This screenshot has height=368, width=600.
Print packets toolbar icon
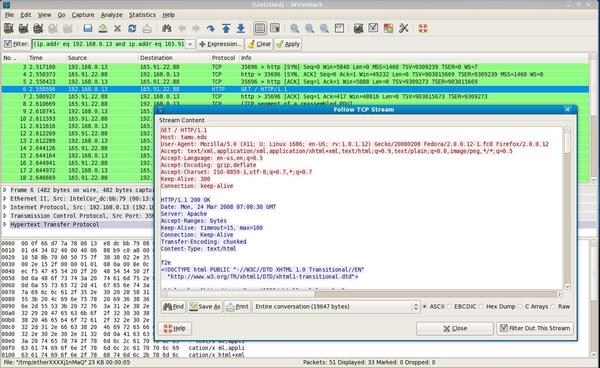[x=147, y=28]
